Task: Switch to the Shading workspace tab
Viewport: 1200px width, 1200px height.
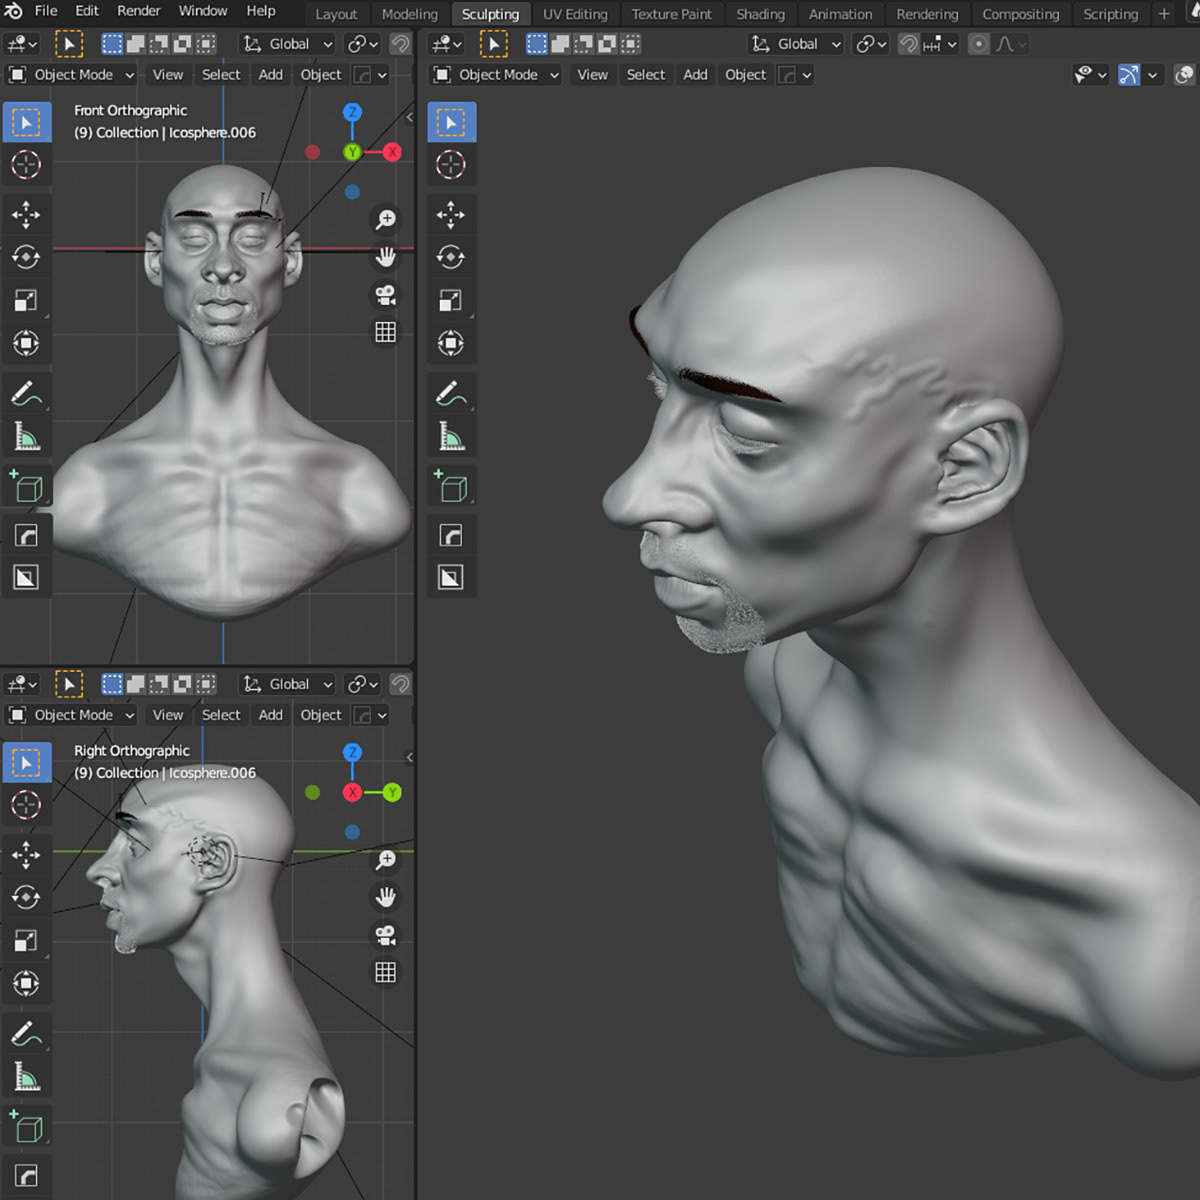Action: 760,14
